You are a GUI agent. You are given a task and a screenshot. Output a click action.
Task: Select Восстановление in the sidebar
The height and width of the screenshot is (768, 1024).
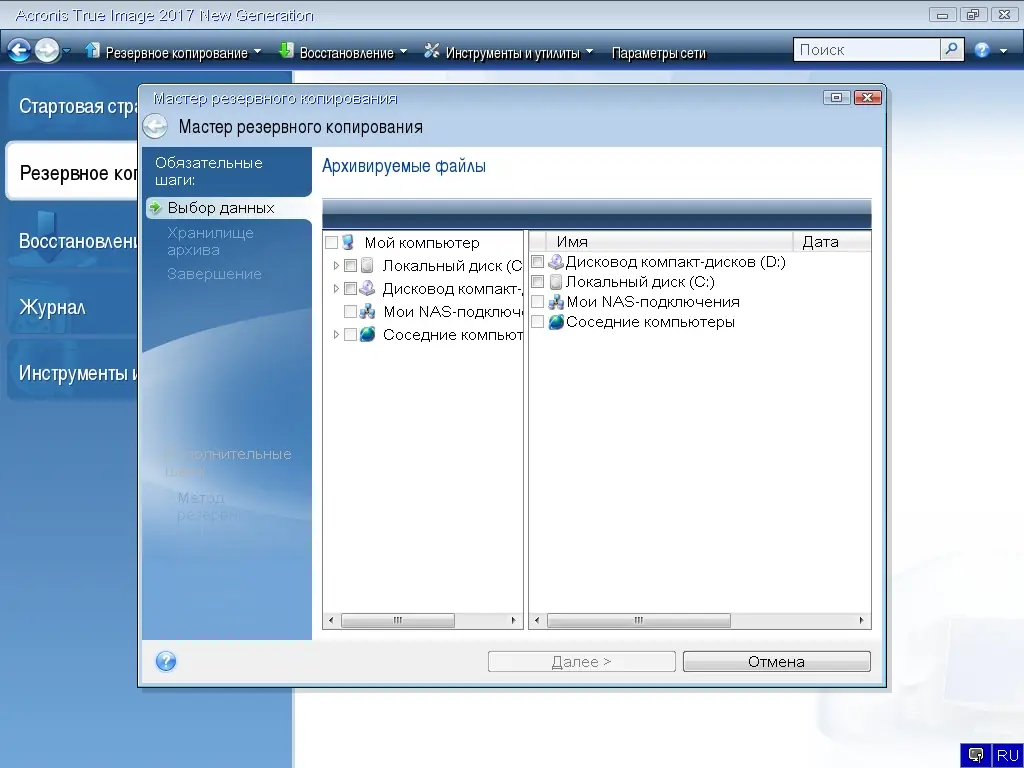[72, 240]
